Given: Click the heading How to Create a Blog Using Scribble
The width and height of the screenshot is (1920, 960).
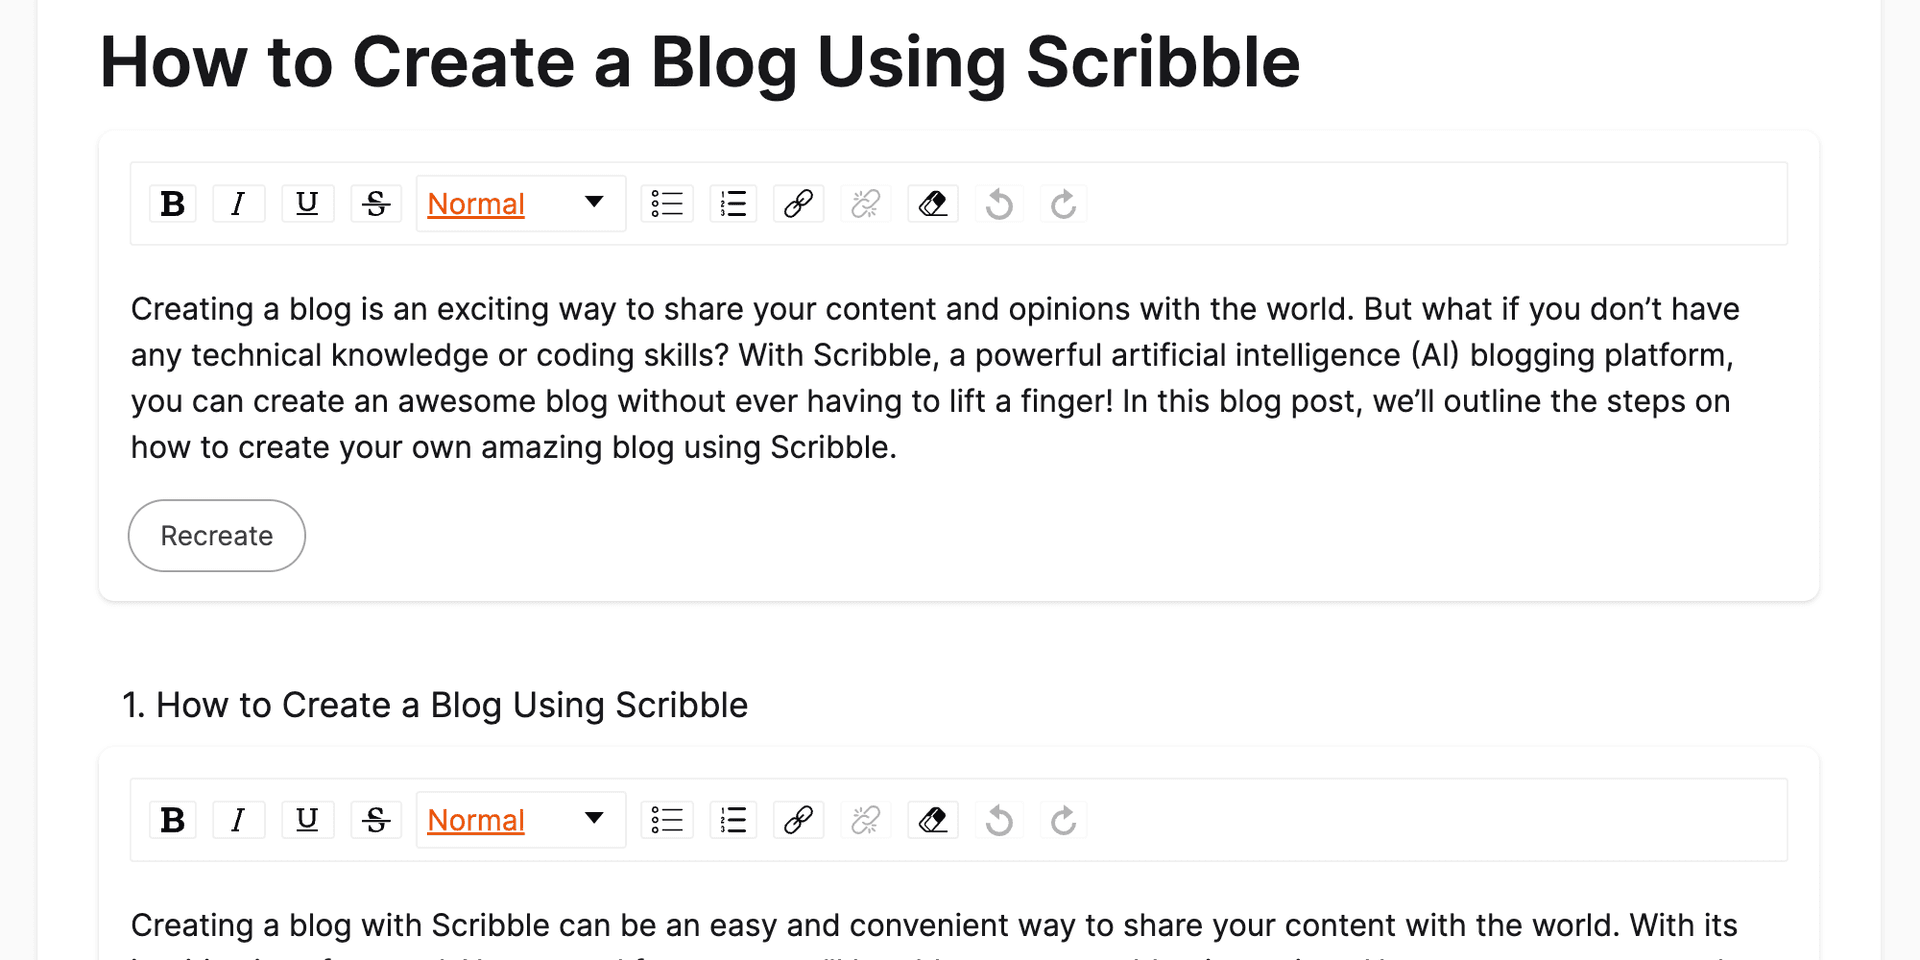Looking at the screenshot, I should (x=699, y=62).
